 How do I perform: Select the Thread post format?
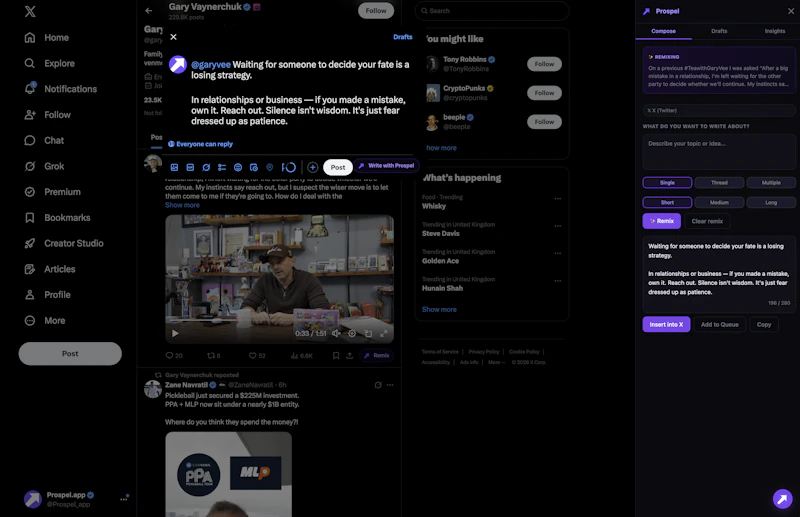(719, 183)
